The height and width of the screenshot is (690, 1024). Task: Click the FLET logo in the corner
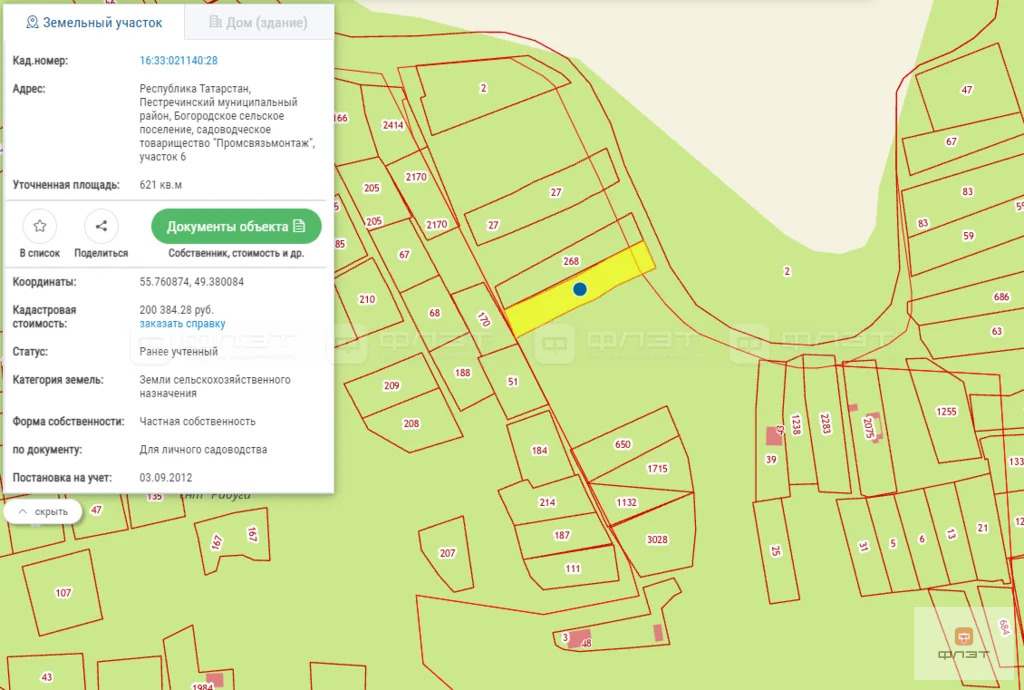pos(964,643)
